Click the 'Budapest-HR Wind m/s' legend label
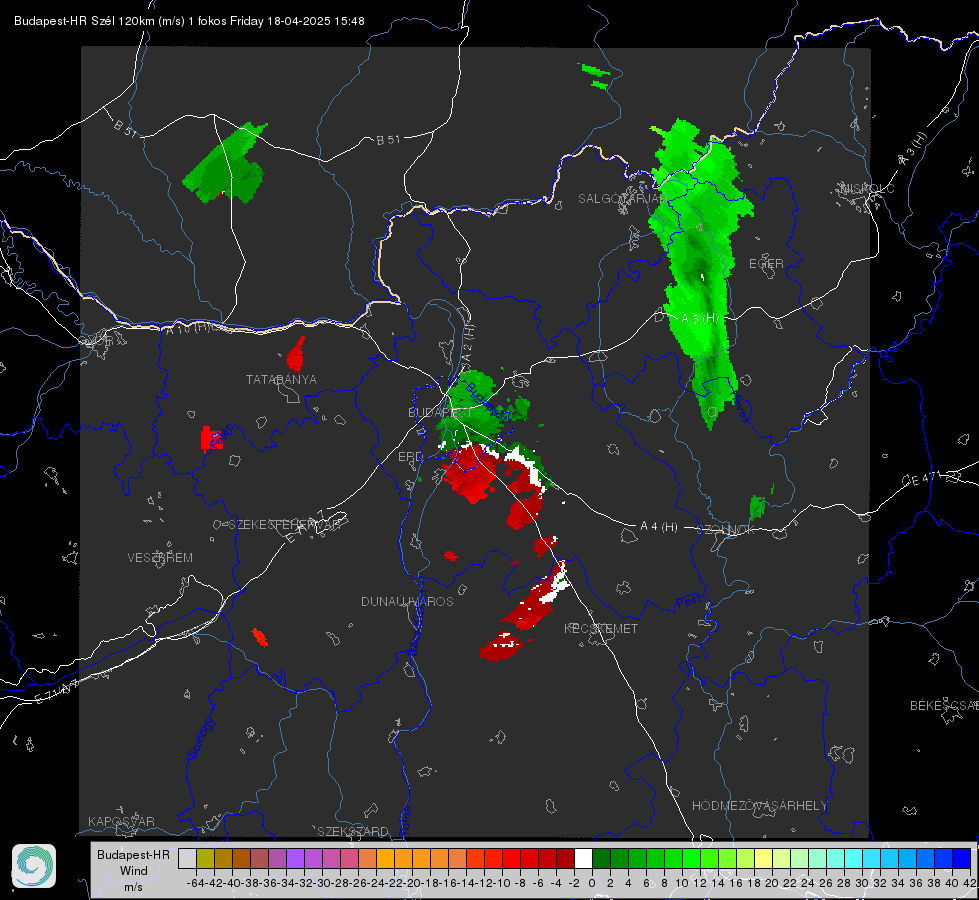This screenshot has width=979, height=900. click(133, 870)
